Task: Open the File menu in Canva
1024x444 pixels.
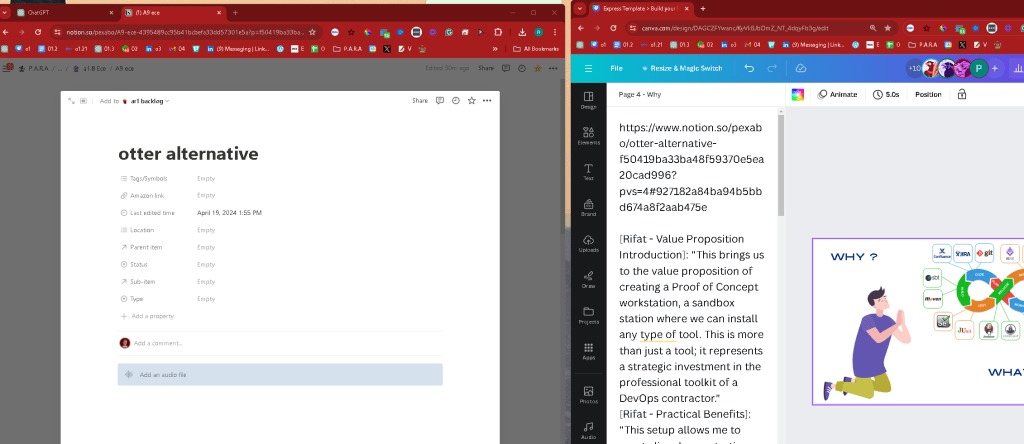Action: point(616,69)
